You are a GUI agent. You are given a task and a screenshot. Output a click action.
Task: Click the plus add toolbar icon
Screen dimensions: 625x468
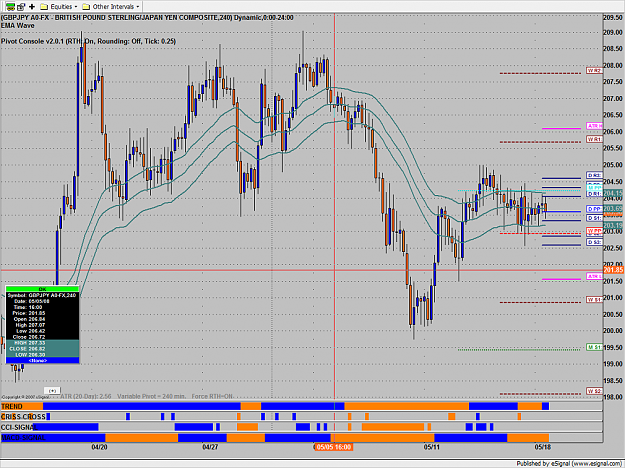pyautogui.click(x=31, y=7)
